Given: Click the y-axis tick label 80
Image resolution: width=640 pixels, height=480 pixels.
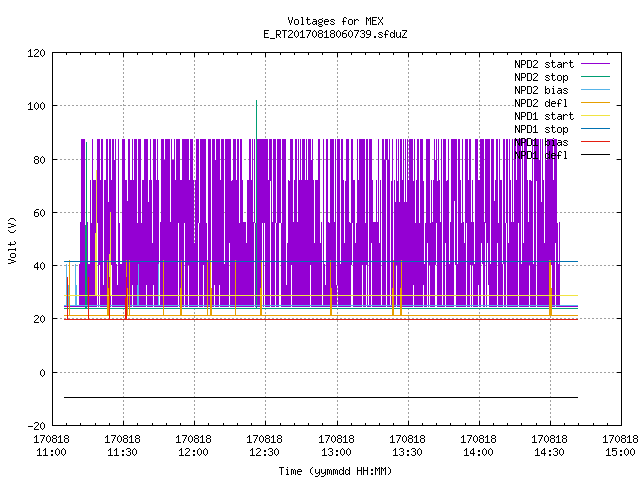Looking at the screenshot, I should pos(39,160).
